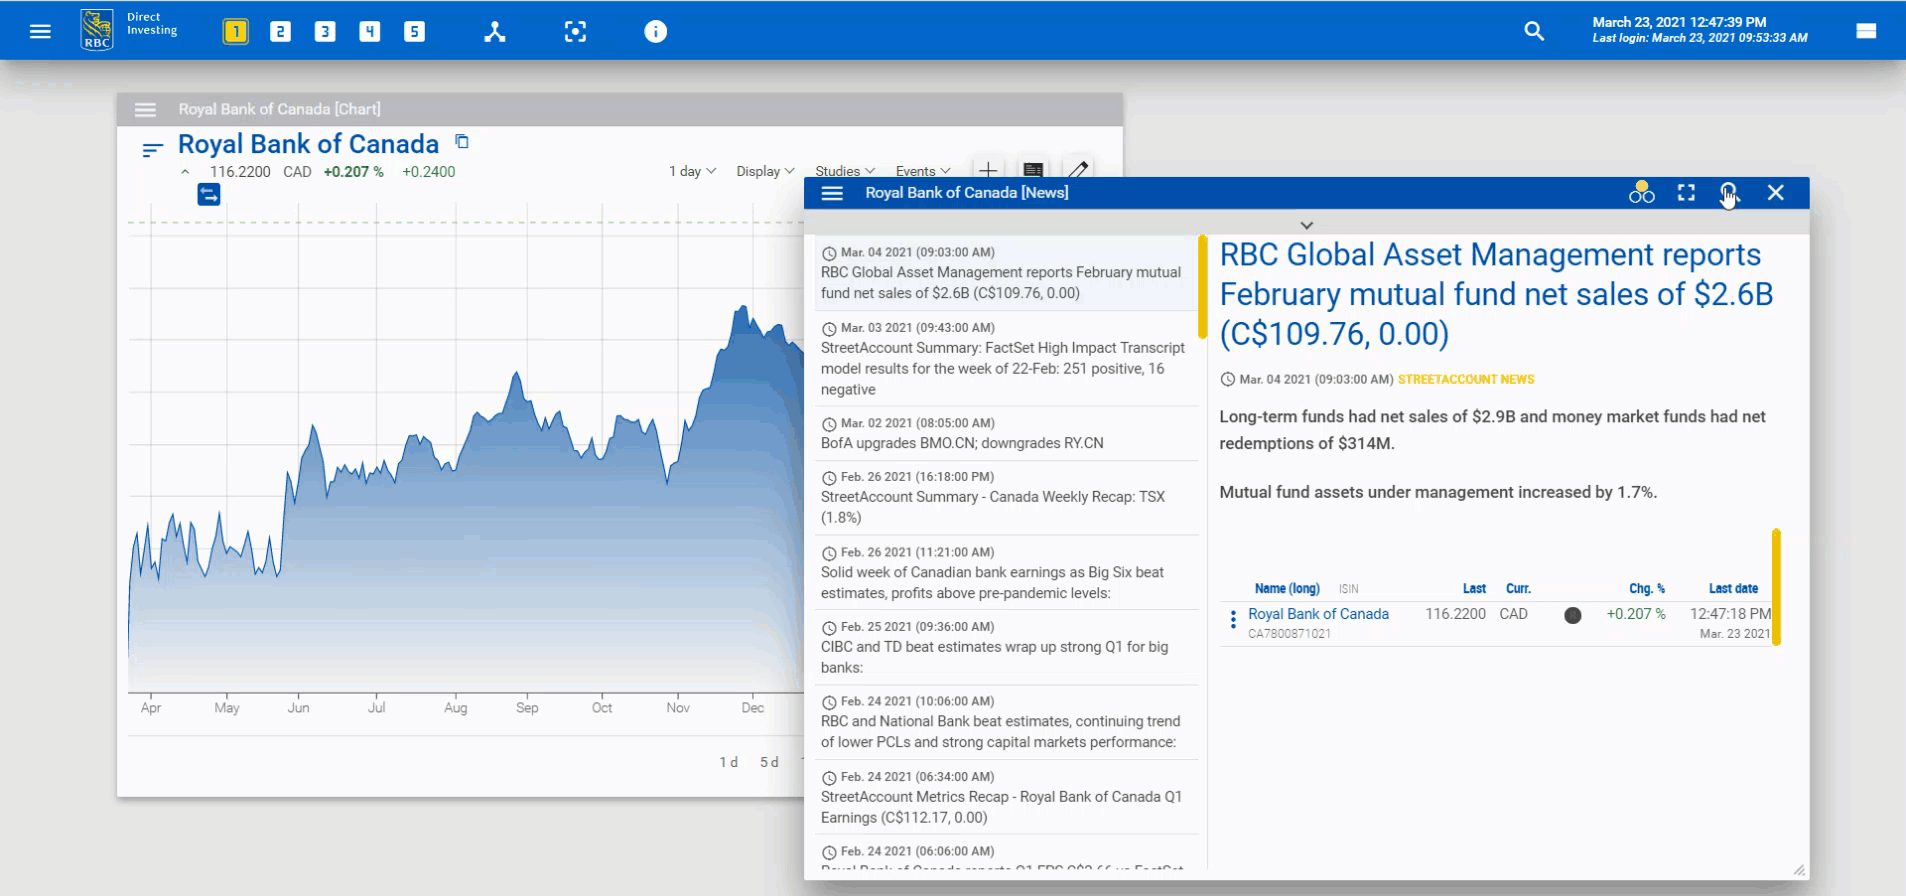Image resolution: width=1906 pixels, height=896 pixels.
Task: Maximize News panel with fullscreen icon
Action: tap(1686, 193)
